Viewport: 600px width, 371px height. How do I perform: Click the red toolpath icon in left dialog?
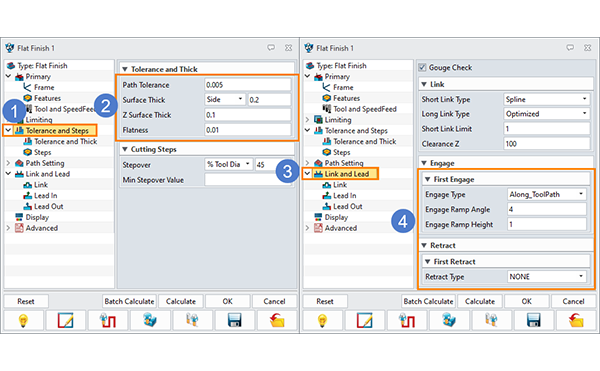pyautogui.click(x=108, y=321)
